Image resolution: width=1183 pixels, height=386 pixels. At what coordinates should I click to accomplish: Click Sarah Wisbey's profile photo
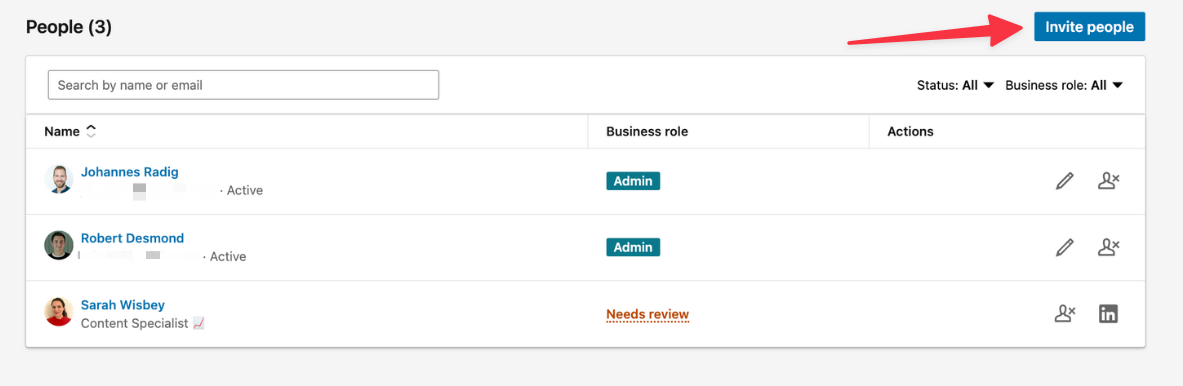pos(59,311)
